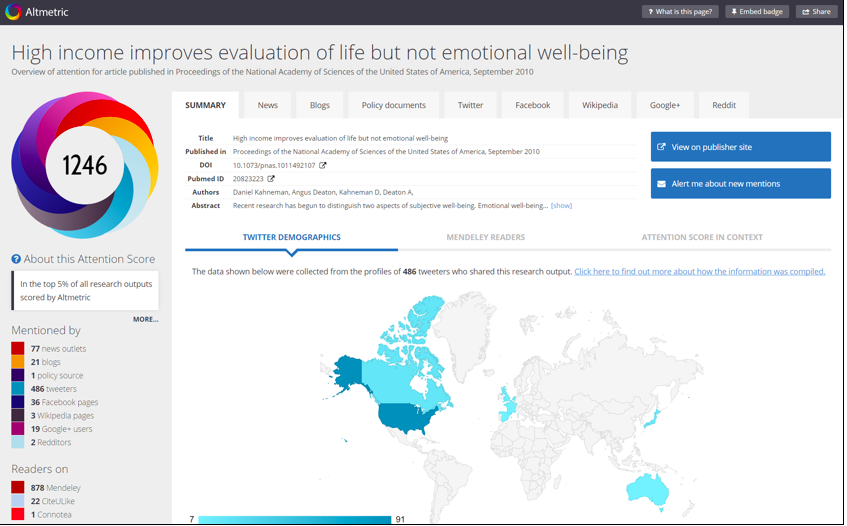This screenshot has height=526, width=847.
Task: Switch to the Google+ tab
Action: [x=665, y=105]
